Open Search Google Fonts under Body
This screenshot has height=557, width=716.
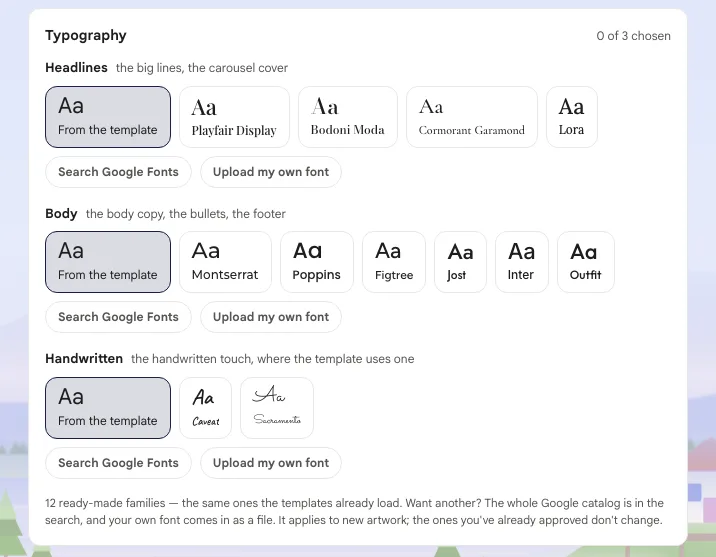(118, 317)
